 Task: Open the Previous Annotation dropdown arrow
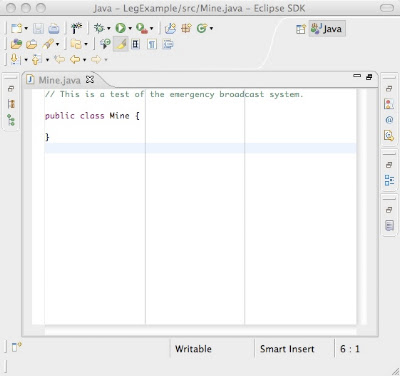[47, 60]
